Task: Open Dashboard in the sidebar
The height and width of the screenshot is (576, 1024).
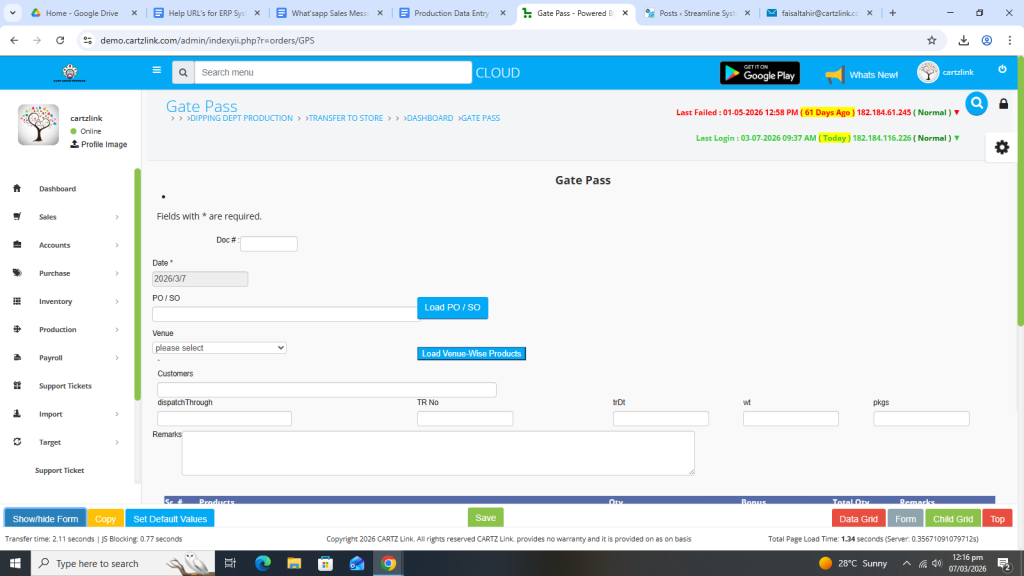Action: point(57,189)
